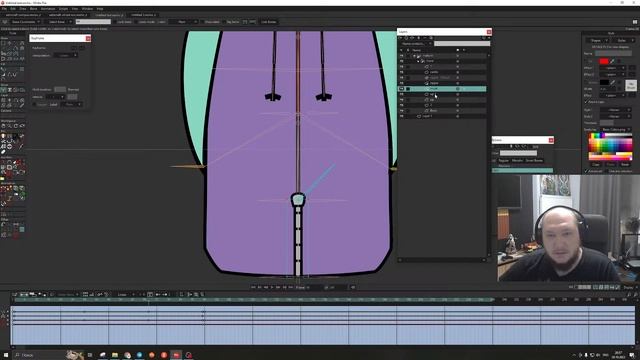Toggle visibility of the Layer 1 row
Viewport: 640px width, 360px height.
[x=402, y=116]
